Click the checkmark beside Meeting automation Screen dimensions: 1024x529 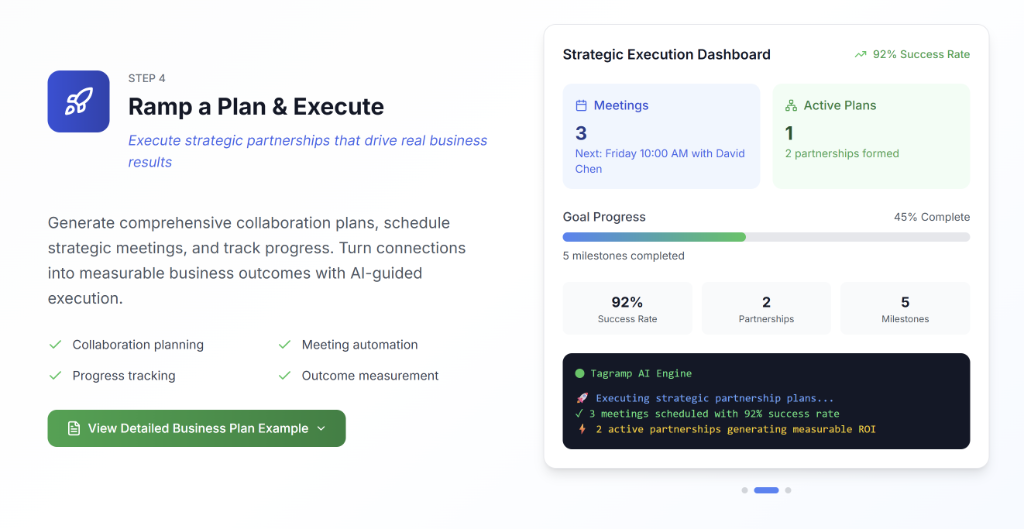pyautogui.click(x=284, y=344)
